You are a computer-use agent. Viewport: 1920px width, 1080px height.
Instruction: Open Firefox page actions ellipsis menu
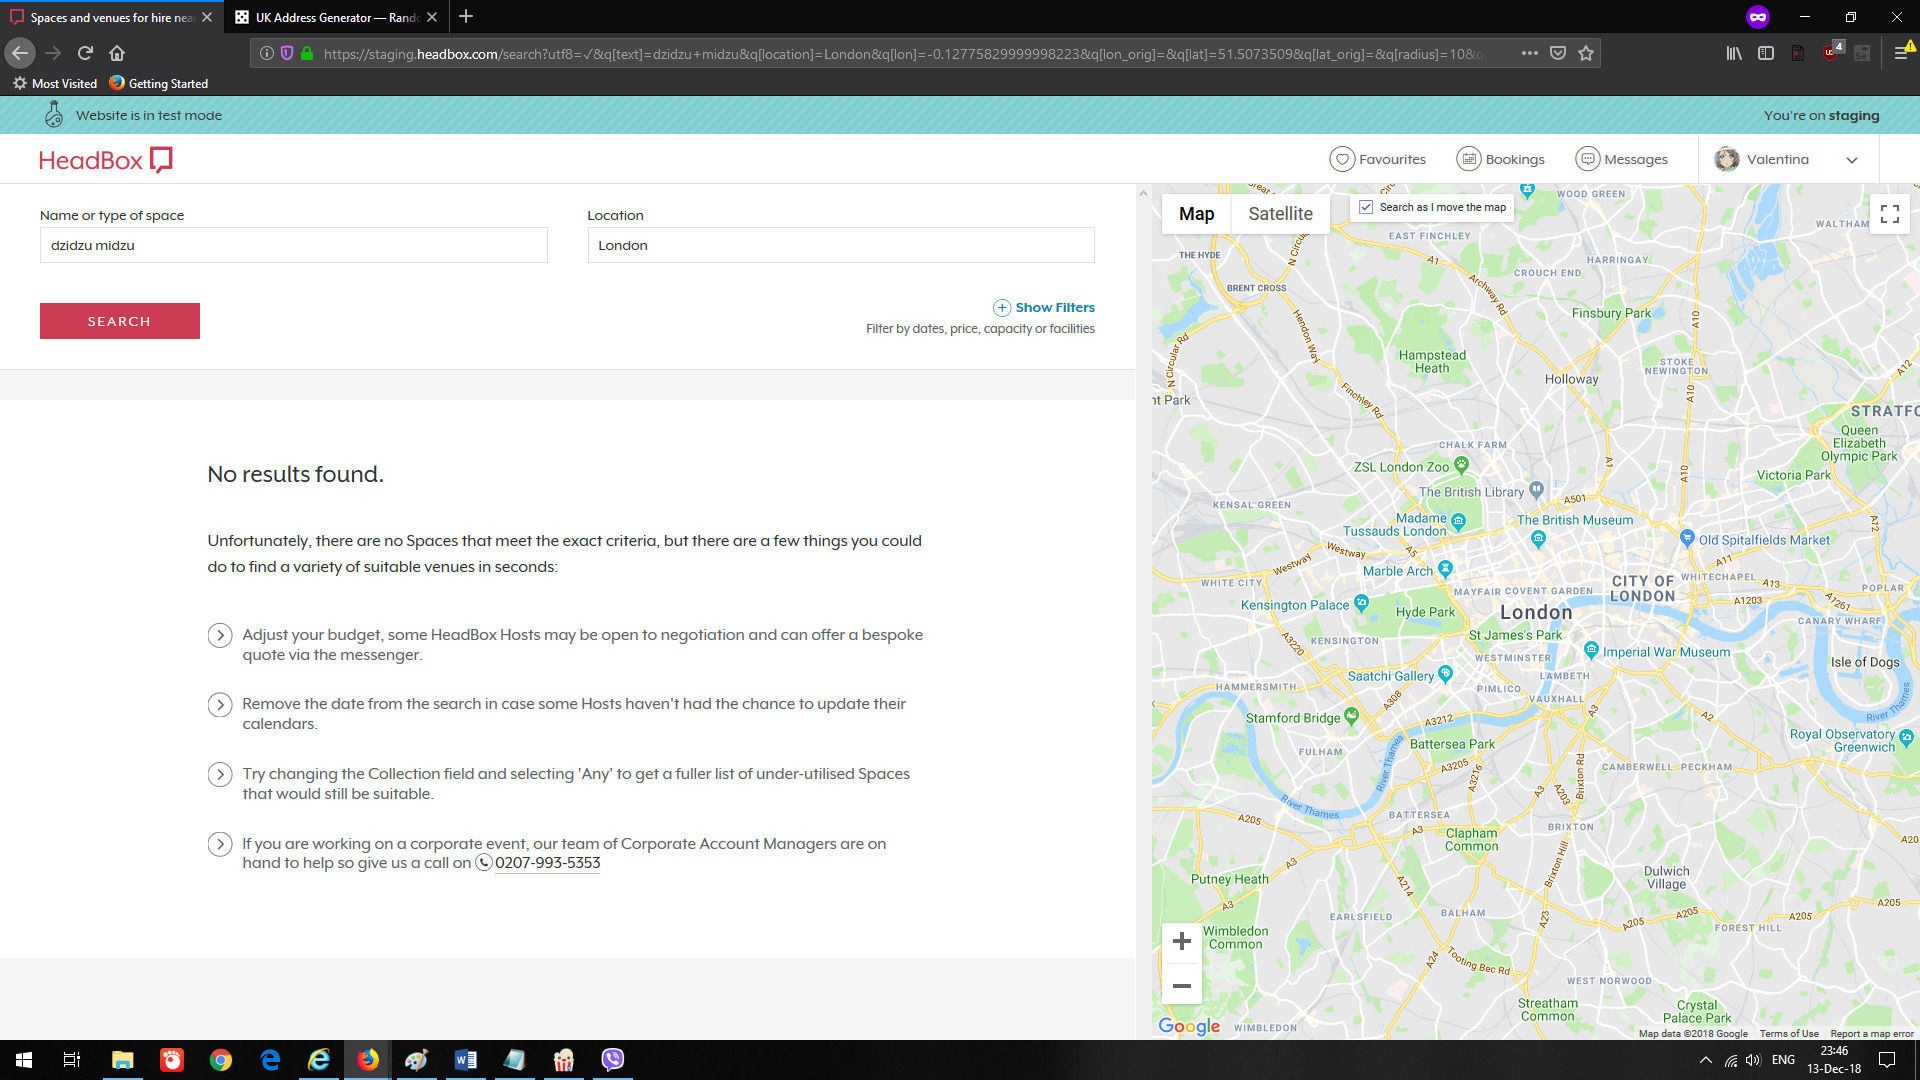pyautogui.click(x=1529, y=54)
